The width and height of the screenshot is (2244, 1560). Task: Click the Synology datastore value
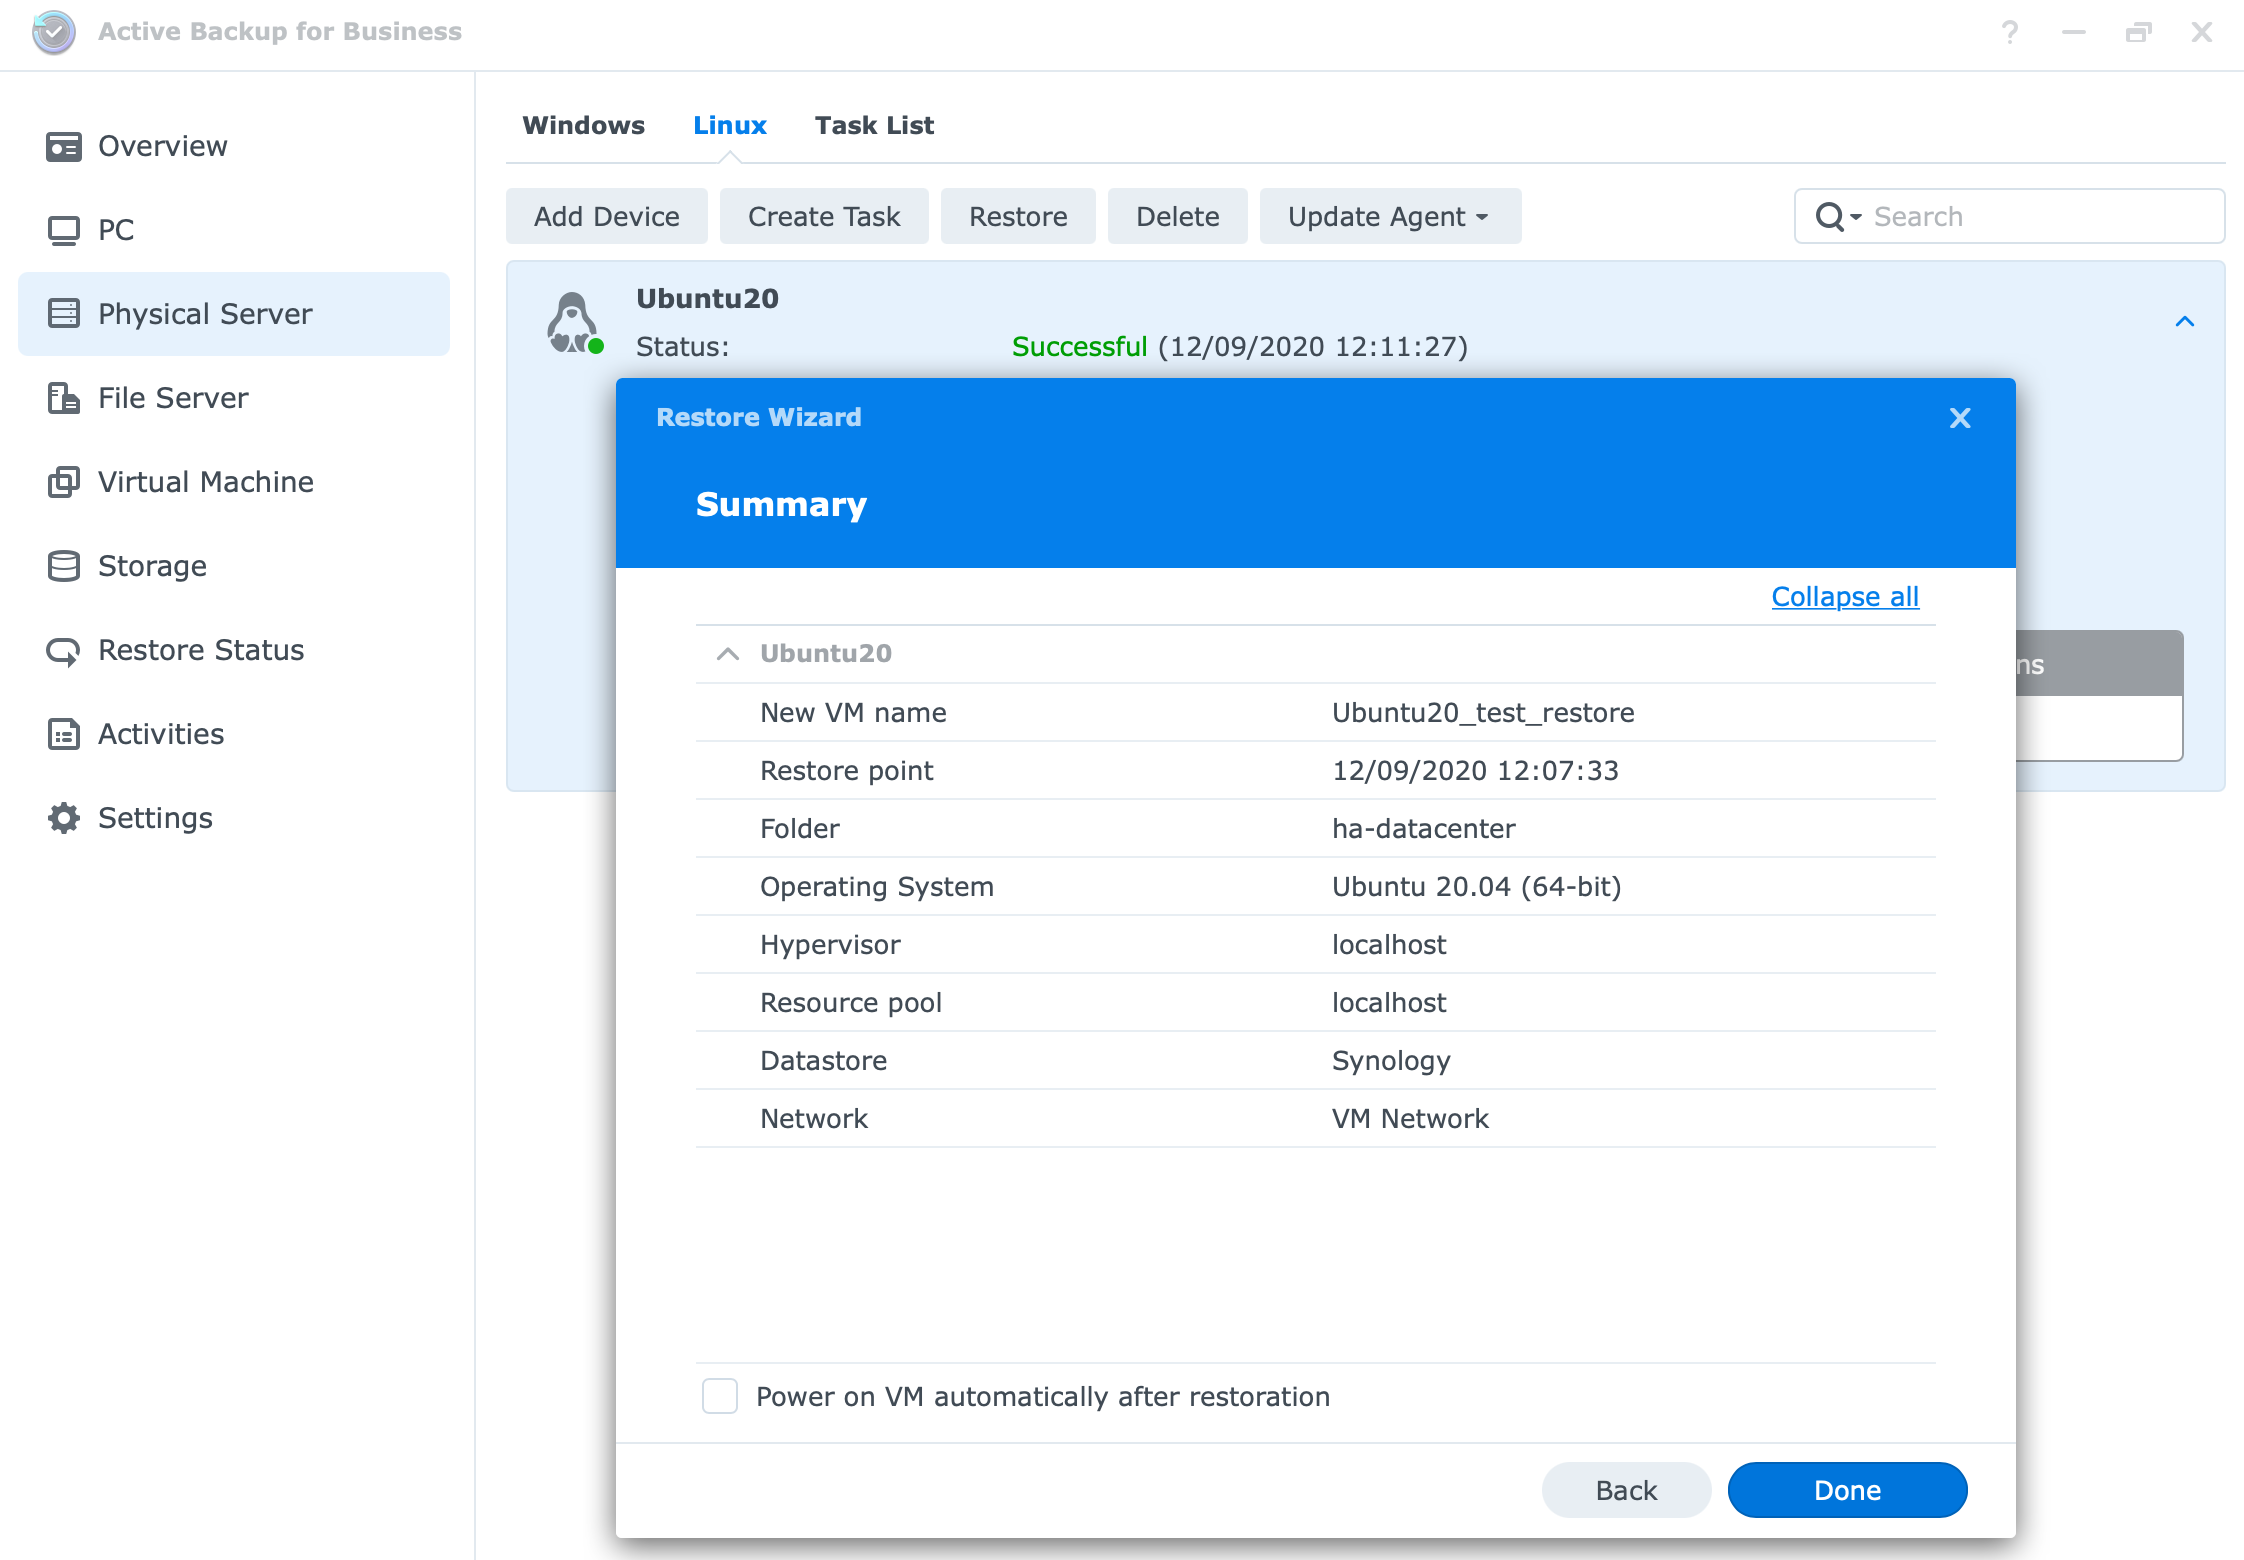(x=1391, y=1061)
